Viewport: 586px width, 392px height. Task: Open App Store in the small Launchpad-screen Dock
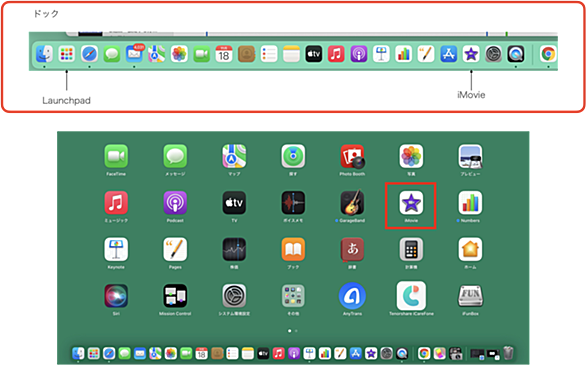pyautogui.click(x=355, y=353)
